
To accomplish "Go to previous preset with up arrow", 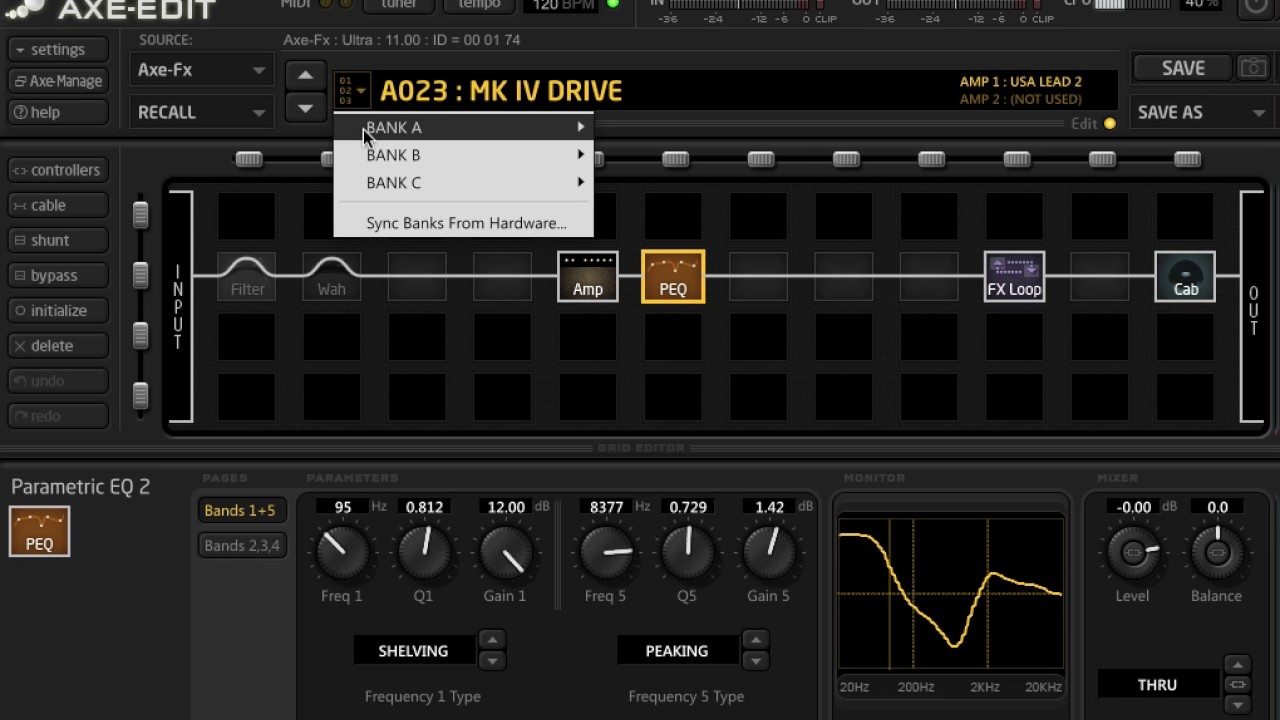I will pos(305,75).
